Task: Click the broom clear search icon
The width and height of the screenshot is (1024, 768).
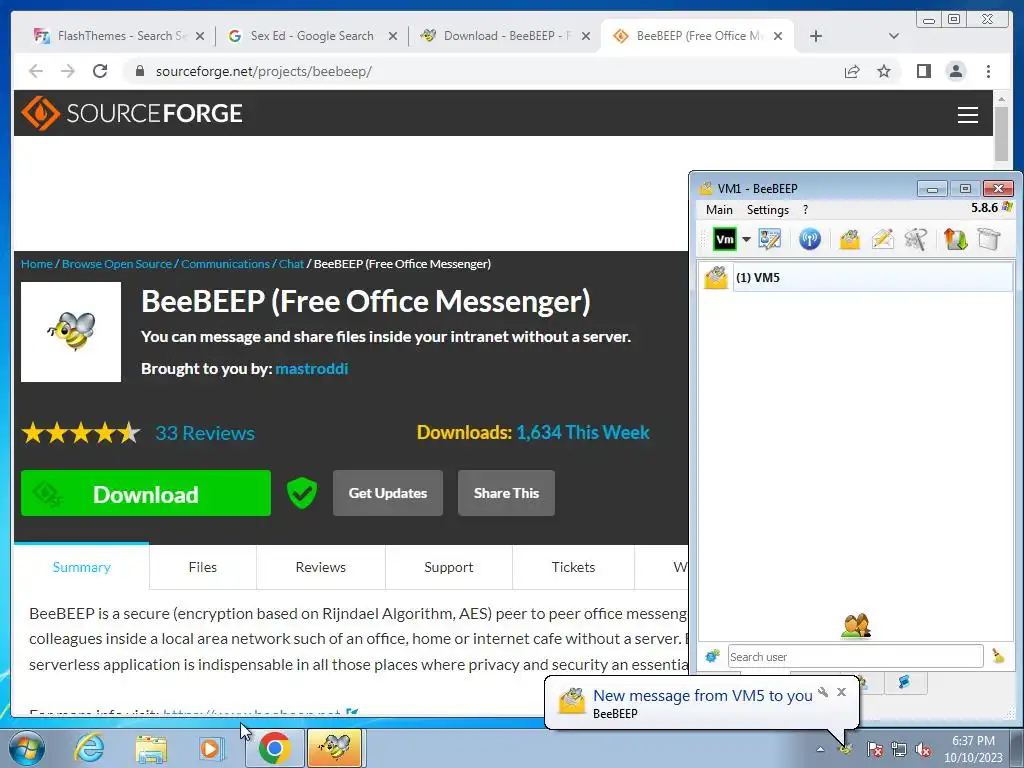Action: [x=998, y=656]
